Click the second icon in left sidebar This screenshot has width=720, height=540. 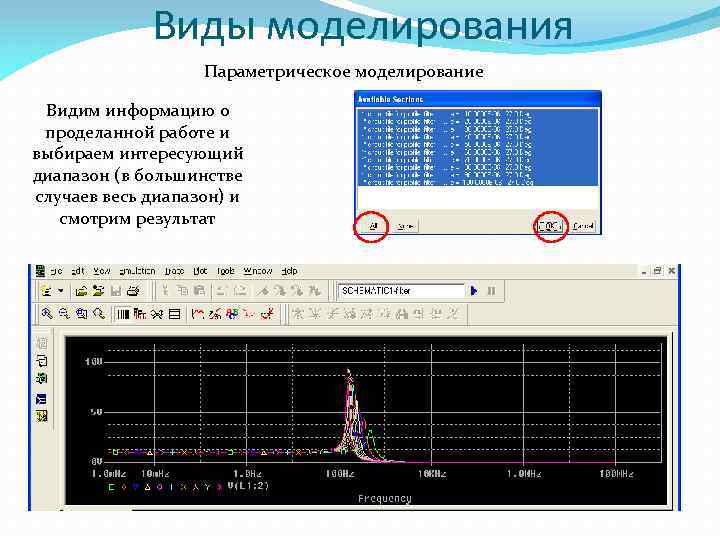[x=42, y=360]
